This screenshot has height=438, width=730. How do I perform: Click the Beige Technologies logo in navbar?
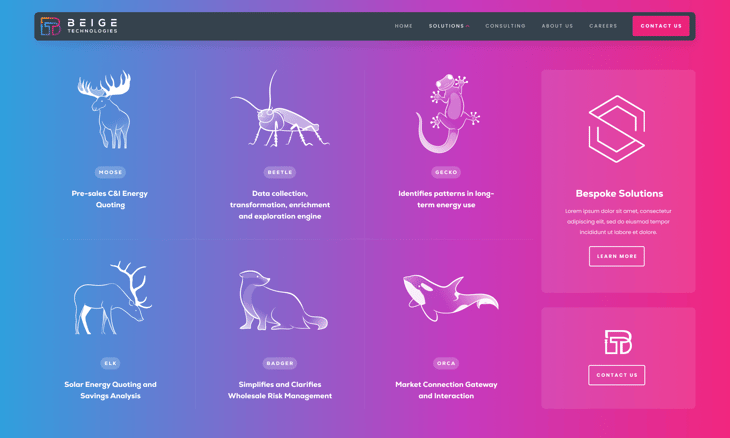[x=79, y=26]
